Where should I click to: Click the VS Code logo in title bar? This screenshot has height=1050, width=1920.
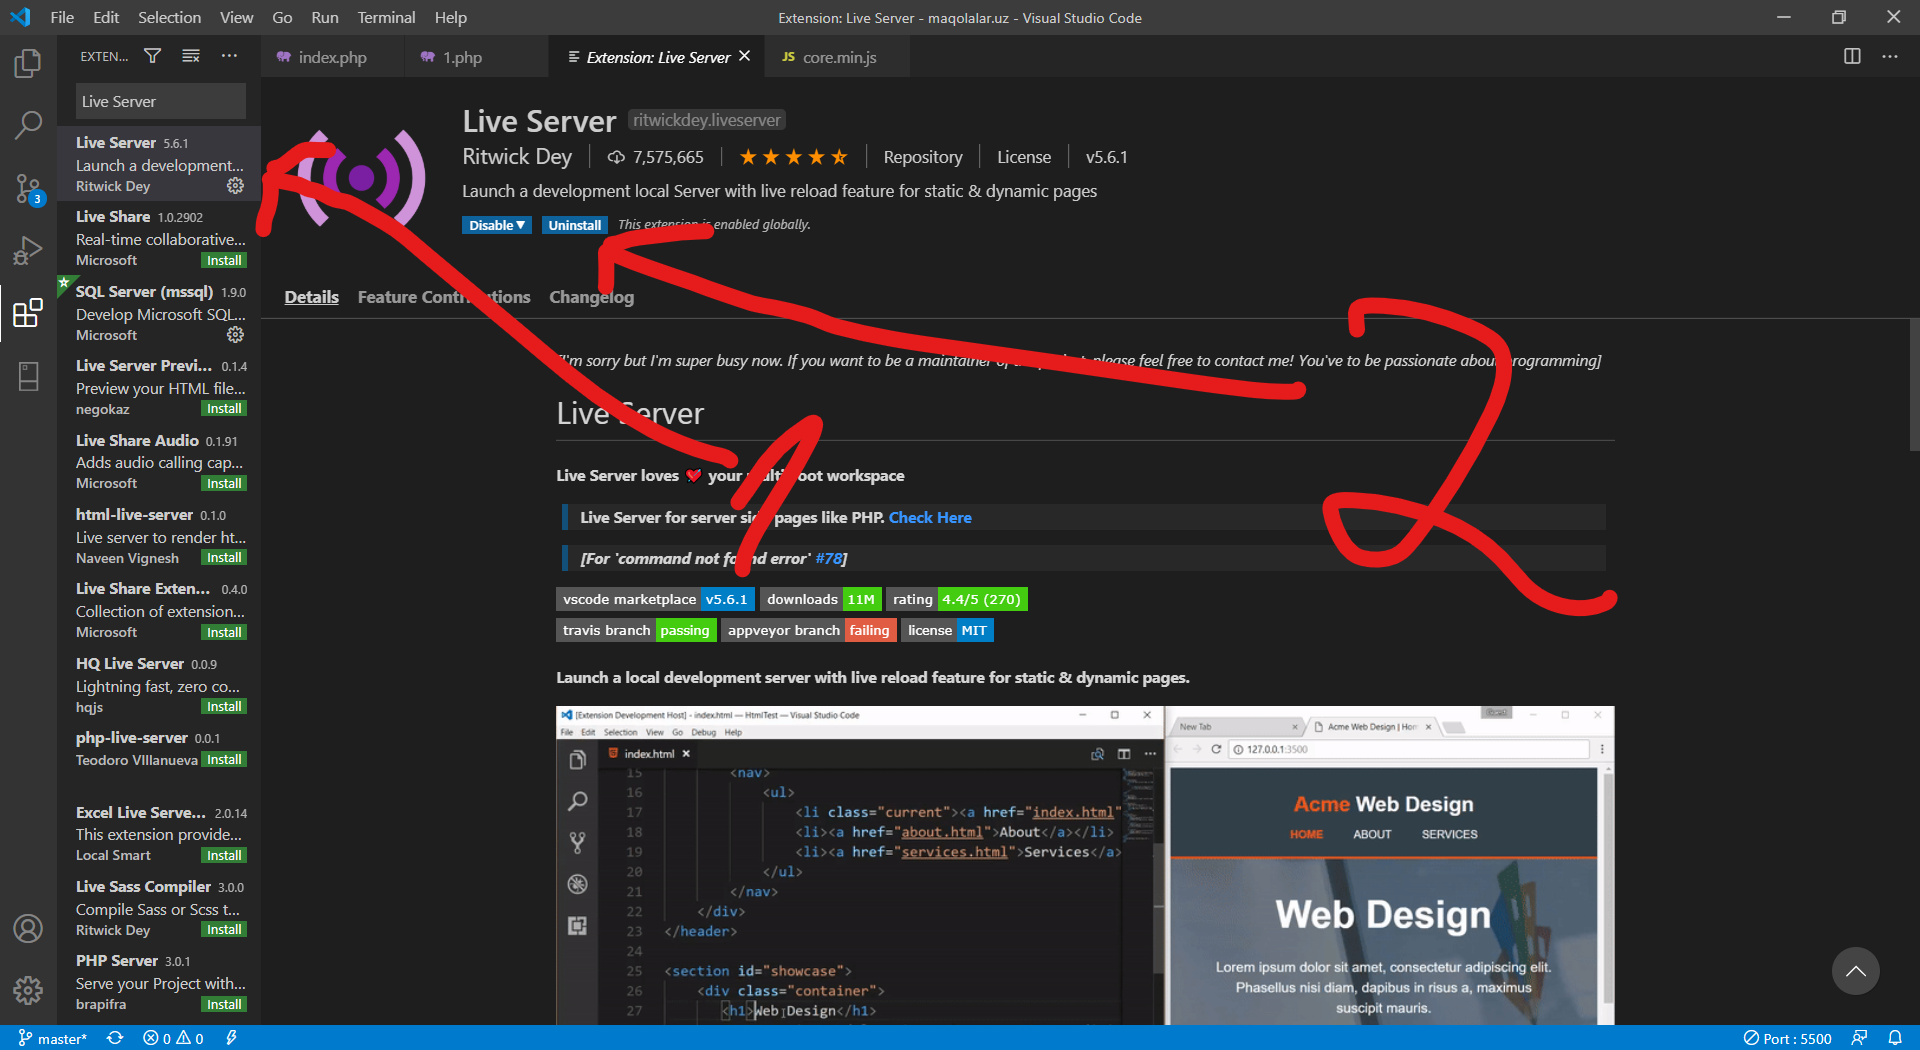(x=20, y=17)
